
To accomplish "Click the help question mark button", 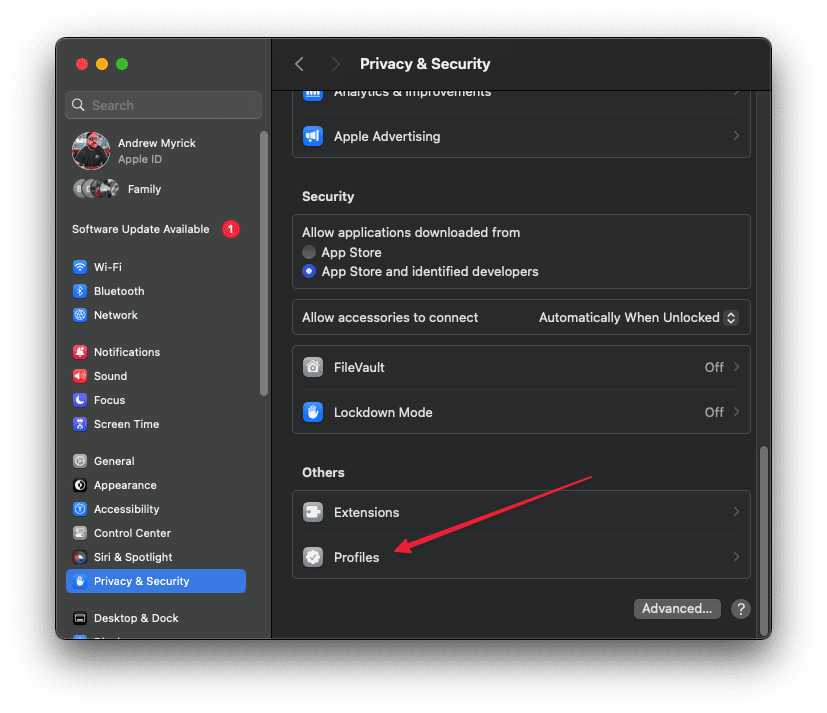I will (x=741, y=609).
